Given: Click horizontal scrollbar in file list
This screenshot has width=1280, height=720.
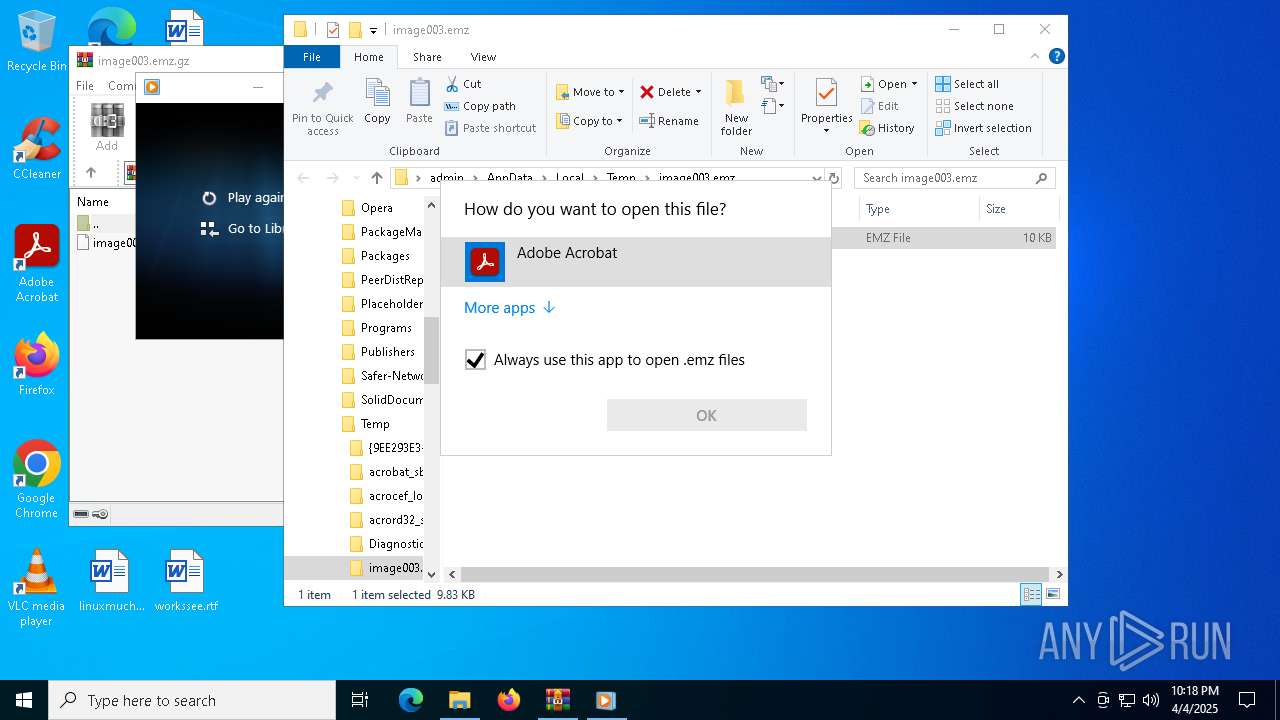Looking at the screenshot, I should click(x=755, y=574).
